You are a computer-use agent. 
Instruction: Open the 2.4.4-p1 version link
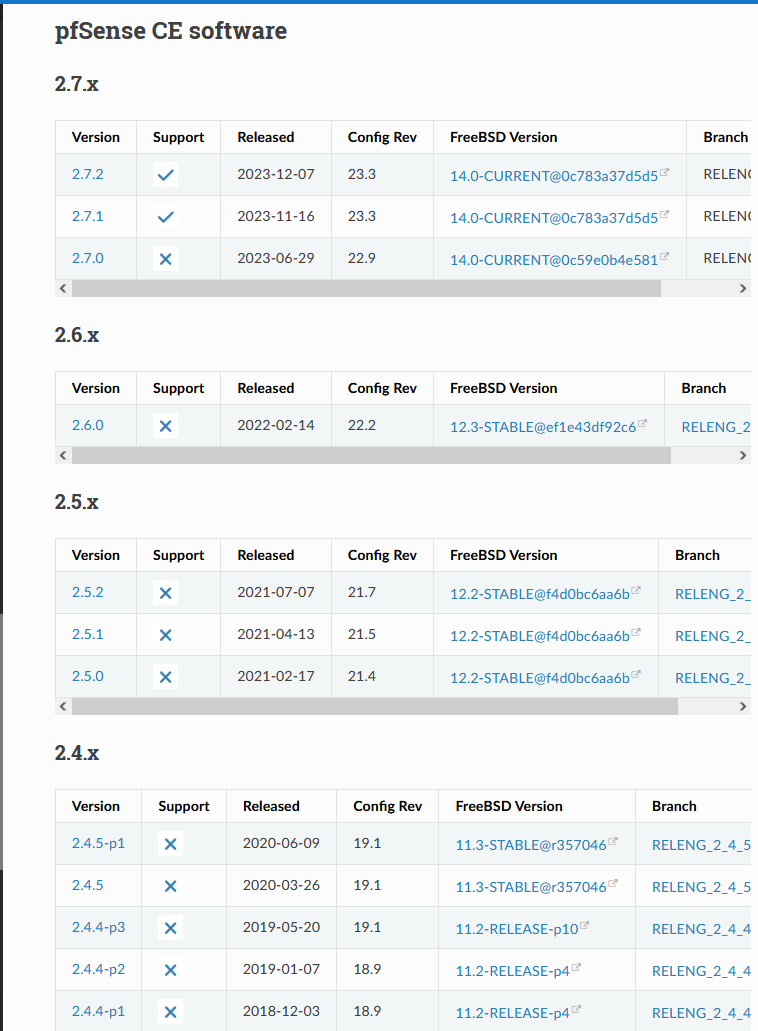click(98, 1012)
